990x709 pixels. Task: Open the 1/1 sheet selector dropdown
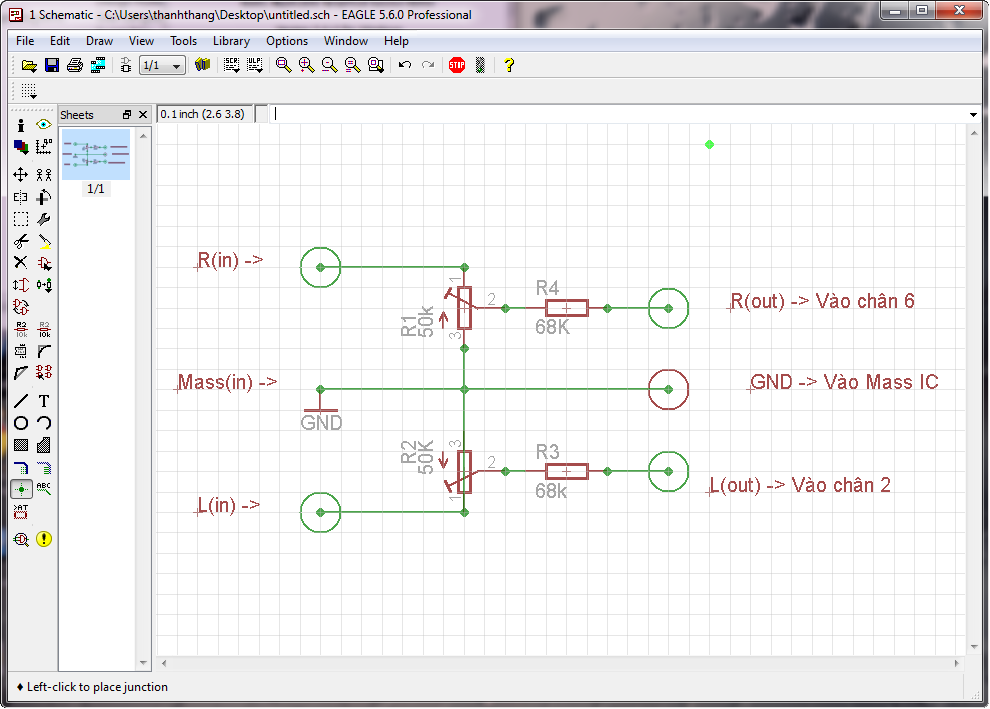[x=163, y=65]
